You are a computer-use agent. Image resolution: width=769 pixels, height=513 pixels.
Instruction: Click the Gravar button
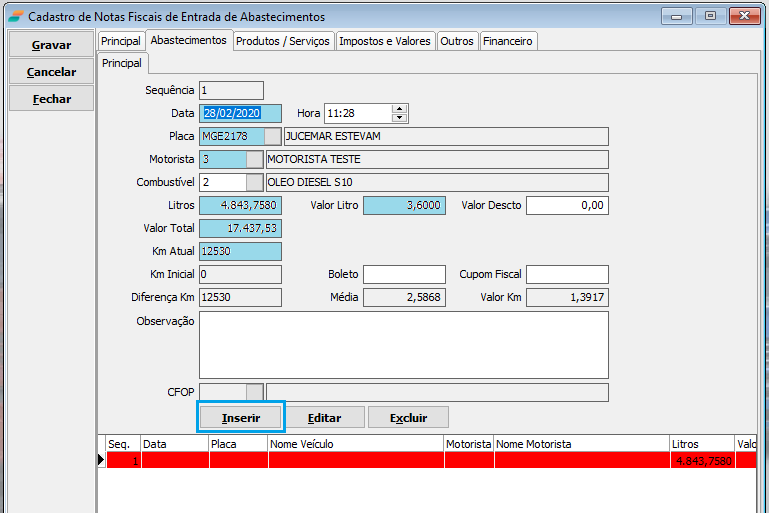52,45
